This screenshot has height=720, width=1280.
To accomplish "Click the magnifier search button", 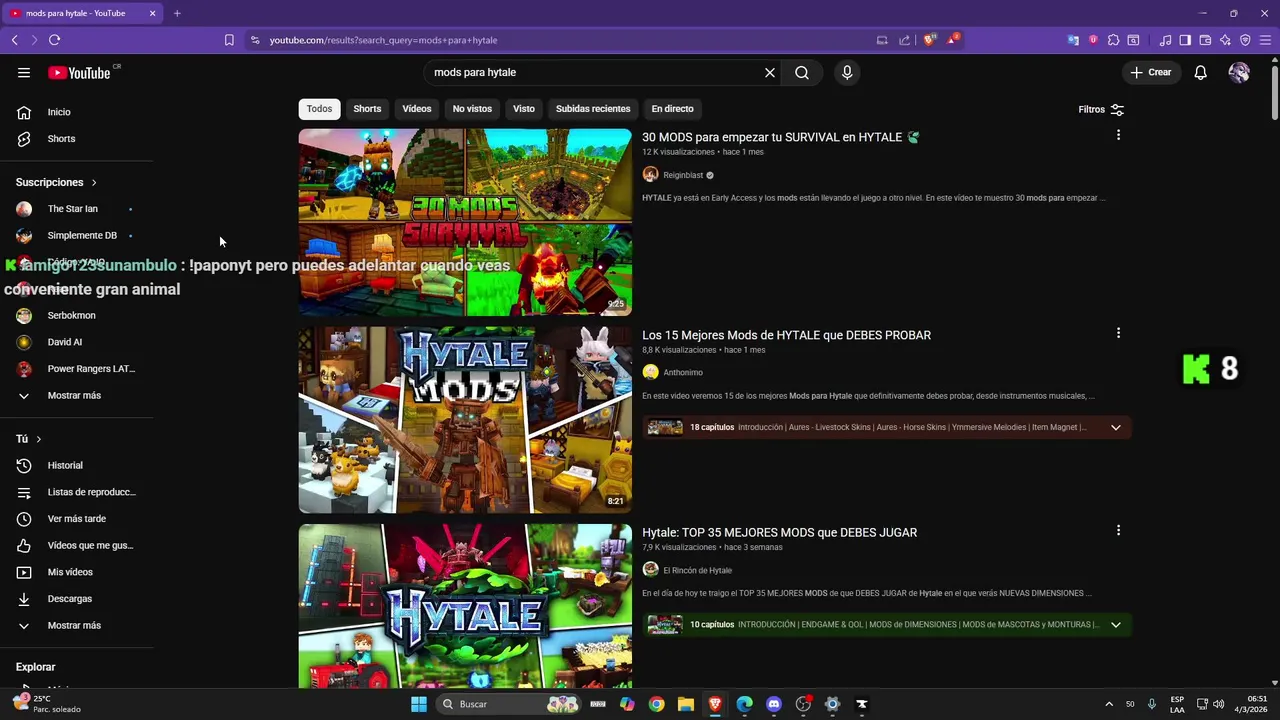I will click(802, 72).
